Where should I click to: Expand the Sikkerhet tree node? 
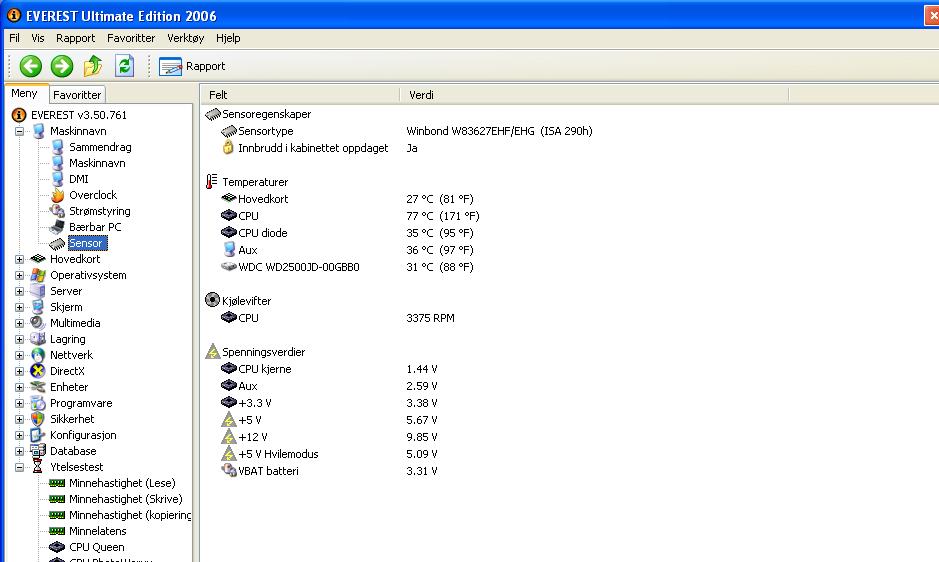click(19, 419)
